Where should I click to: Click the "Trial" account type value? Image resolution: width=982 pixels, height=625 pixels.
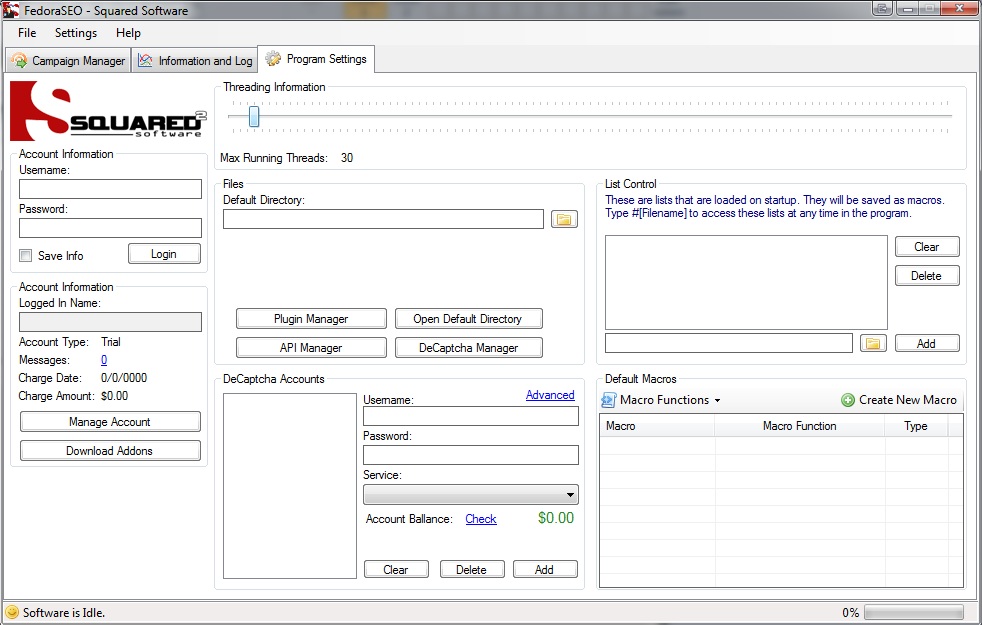(111, 342)
